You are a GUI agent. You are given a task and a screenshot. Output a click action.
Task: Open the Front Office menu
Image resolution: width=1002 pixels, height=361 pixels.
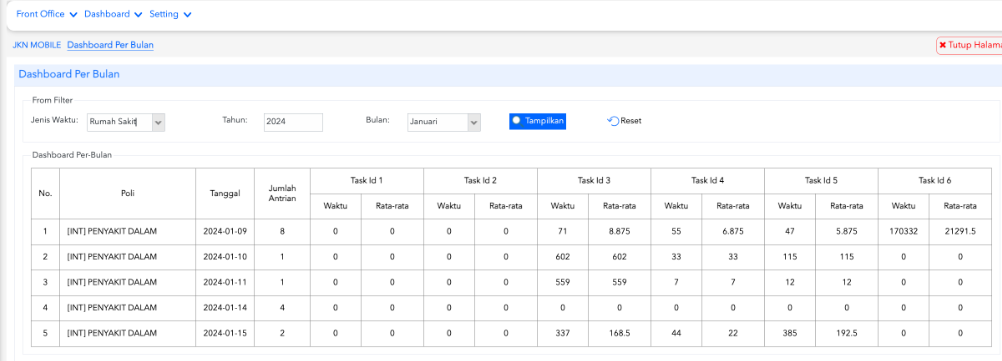(47, 14)
